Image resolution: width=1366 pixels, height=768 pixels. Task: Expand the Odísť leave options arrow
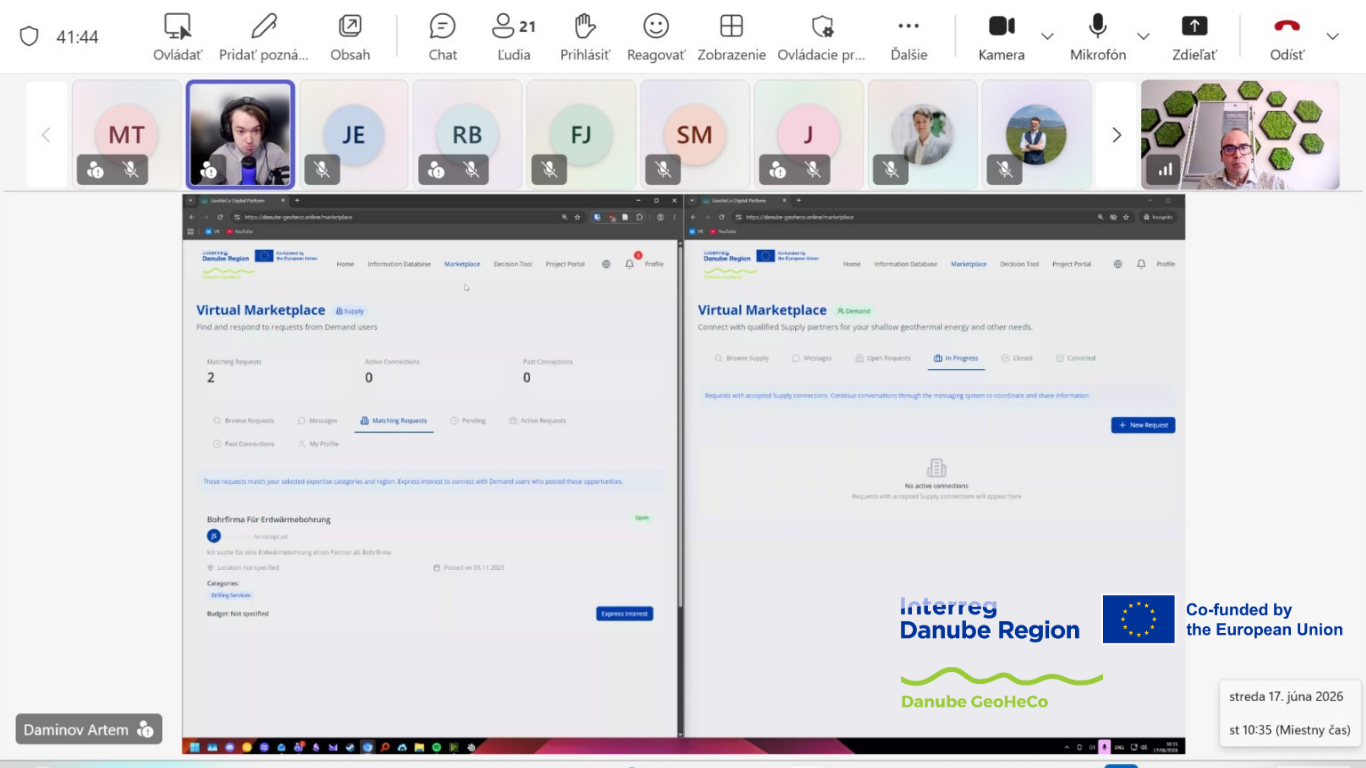pos(1332,37)
